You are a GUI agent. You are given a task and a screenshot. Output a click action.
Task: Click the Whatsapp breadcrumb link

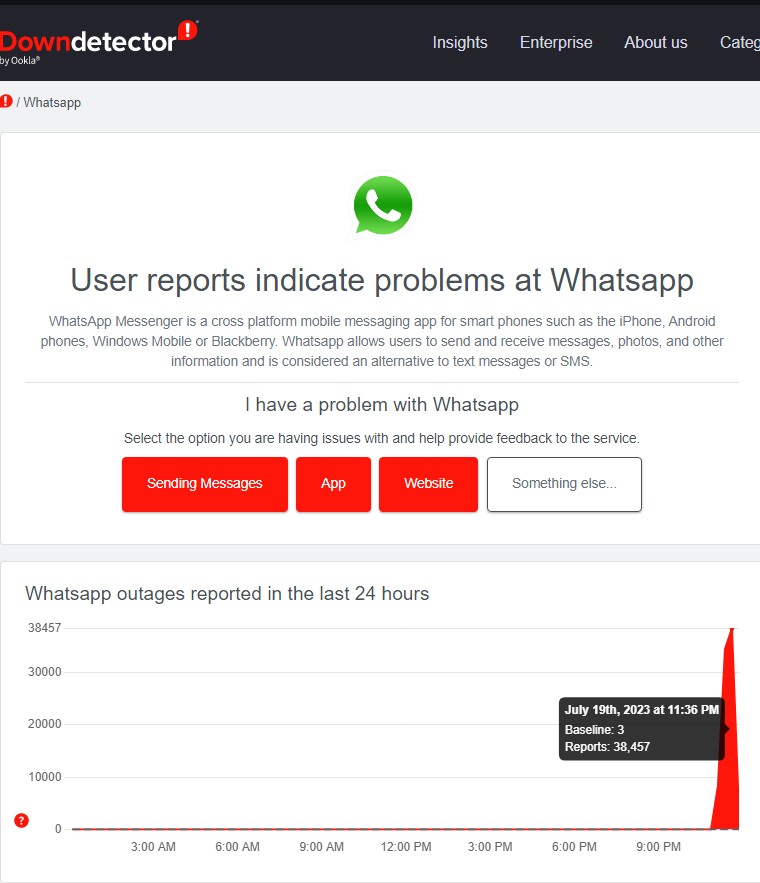tap(52, 102)
